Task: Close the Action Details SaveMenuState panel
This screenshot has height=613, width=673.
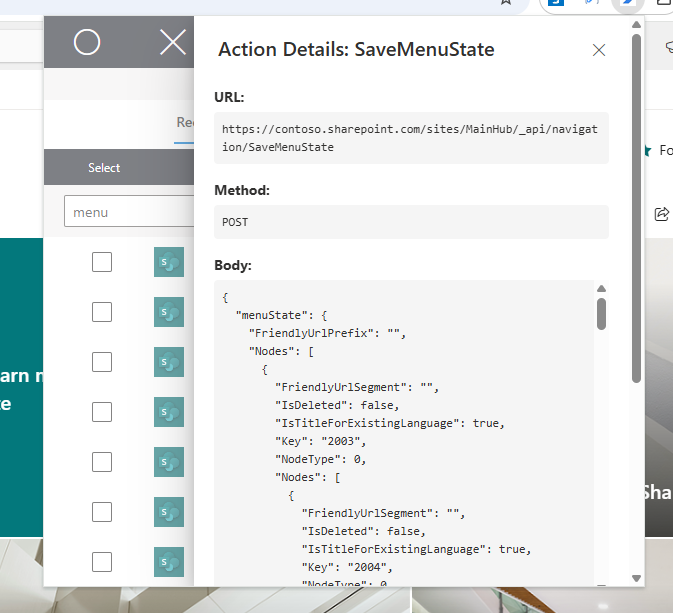Action: (599, 50)
